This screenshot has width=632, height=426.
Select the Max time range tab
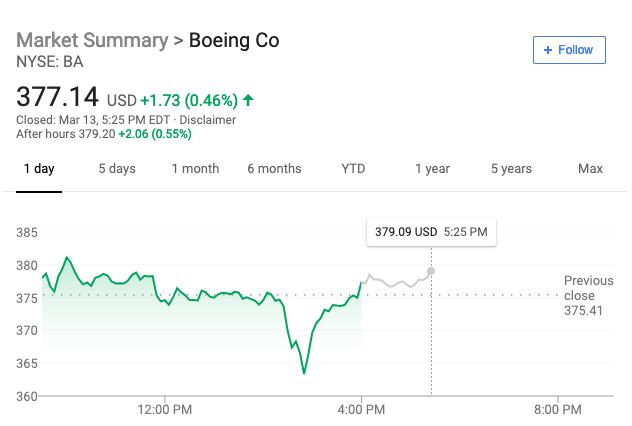tap(590, 169)
